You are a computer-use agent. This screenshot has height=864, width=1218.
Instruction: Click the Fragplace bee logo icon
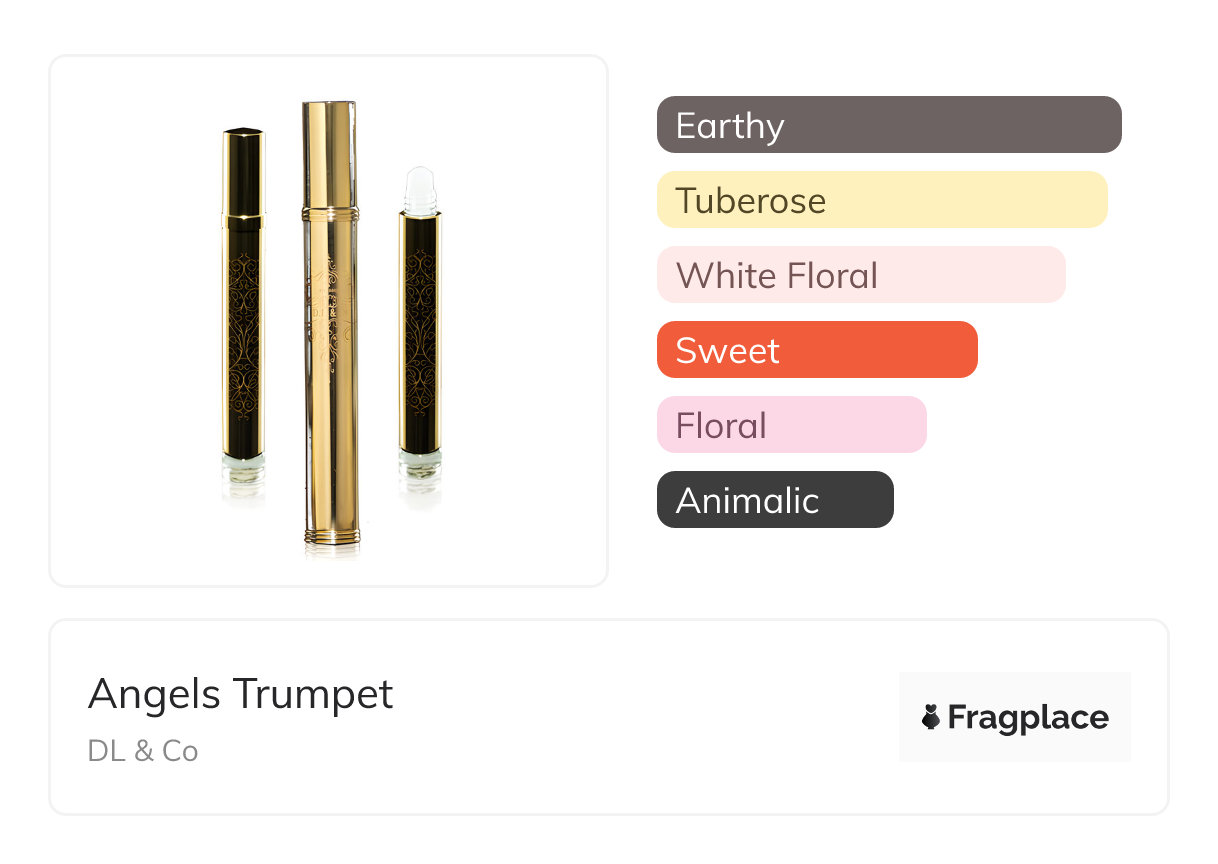931,717
